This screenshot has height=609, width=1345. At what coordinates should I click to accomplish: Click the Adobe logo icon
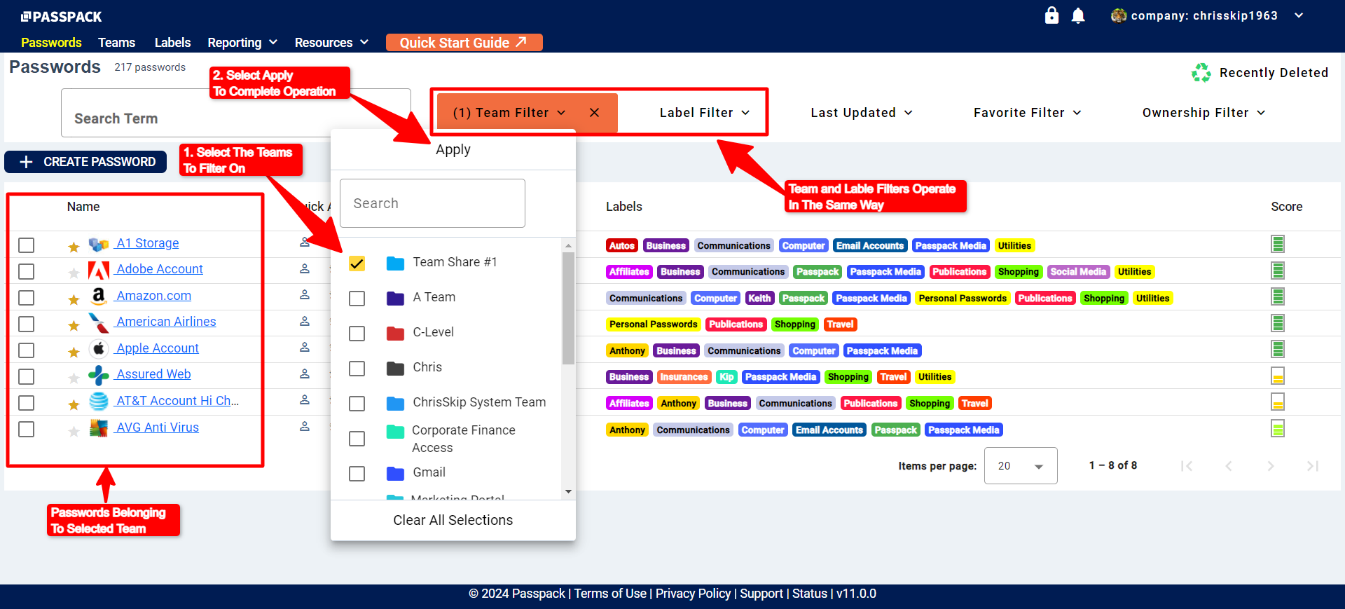(x=98, y=270)
